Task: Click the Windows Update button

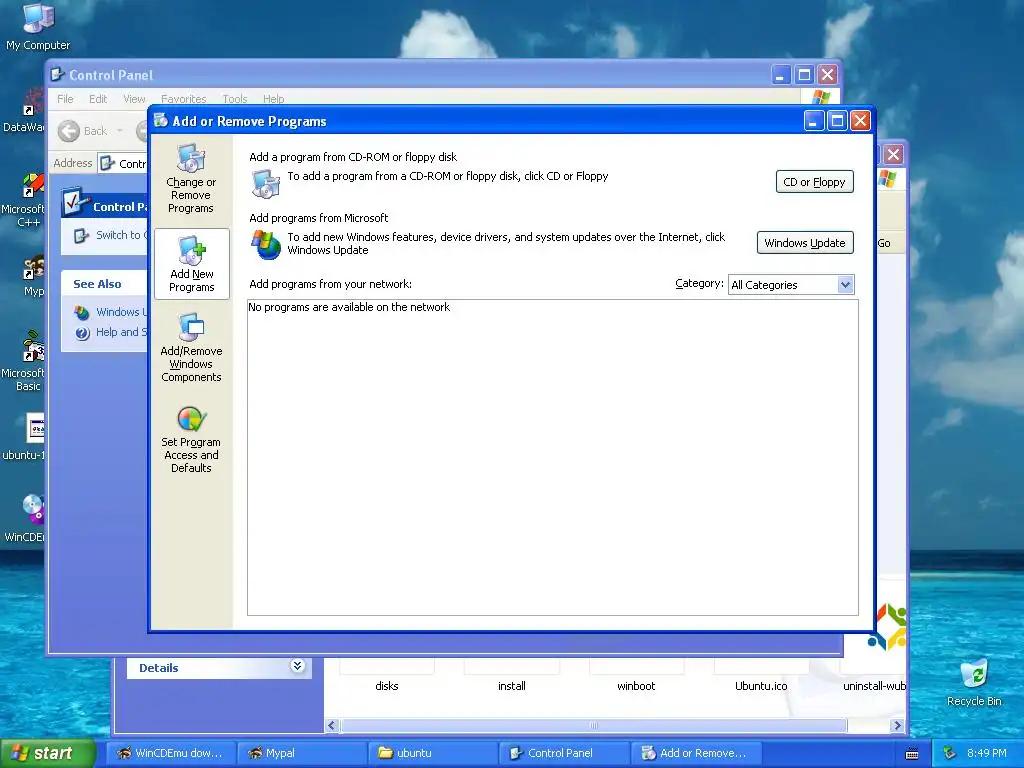Action: [x=805, y=243]
